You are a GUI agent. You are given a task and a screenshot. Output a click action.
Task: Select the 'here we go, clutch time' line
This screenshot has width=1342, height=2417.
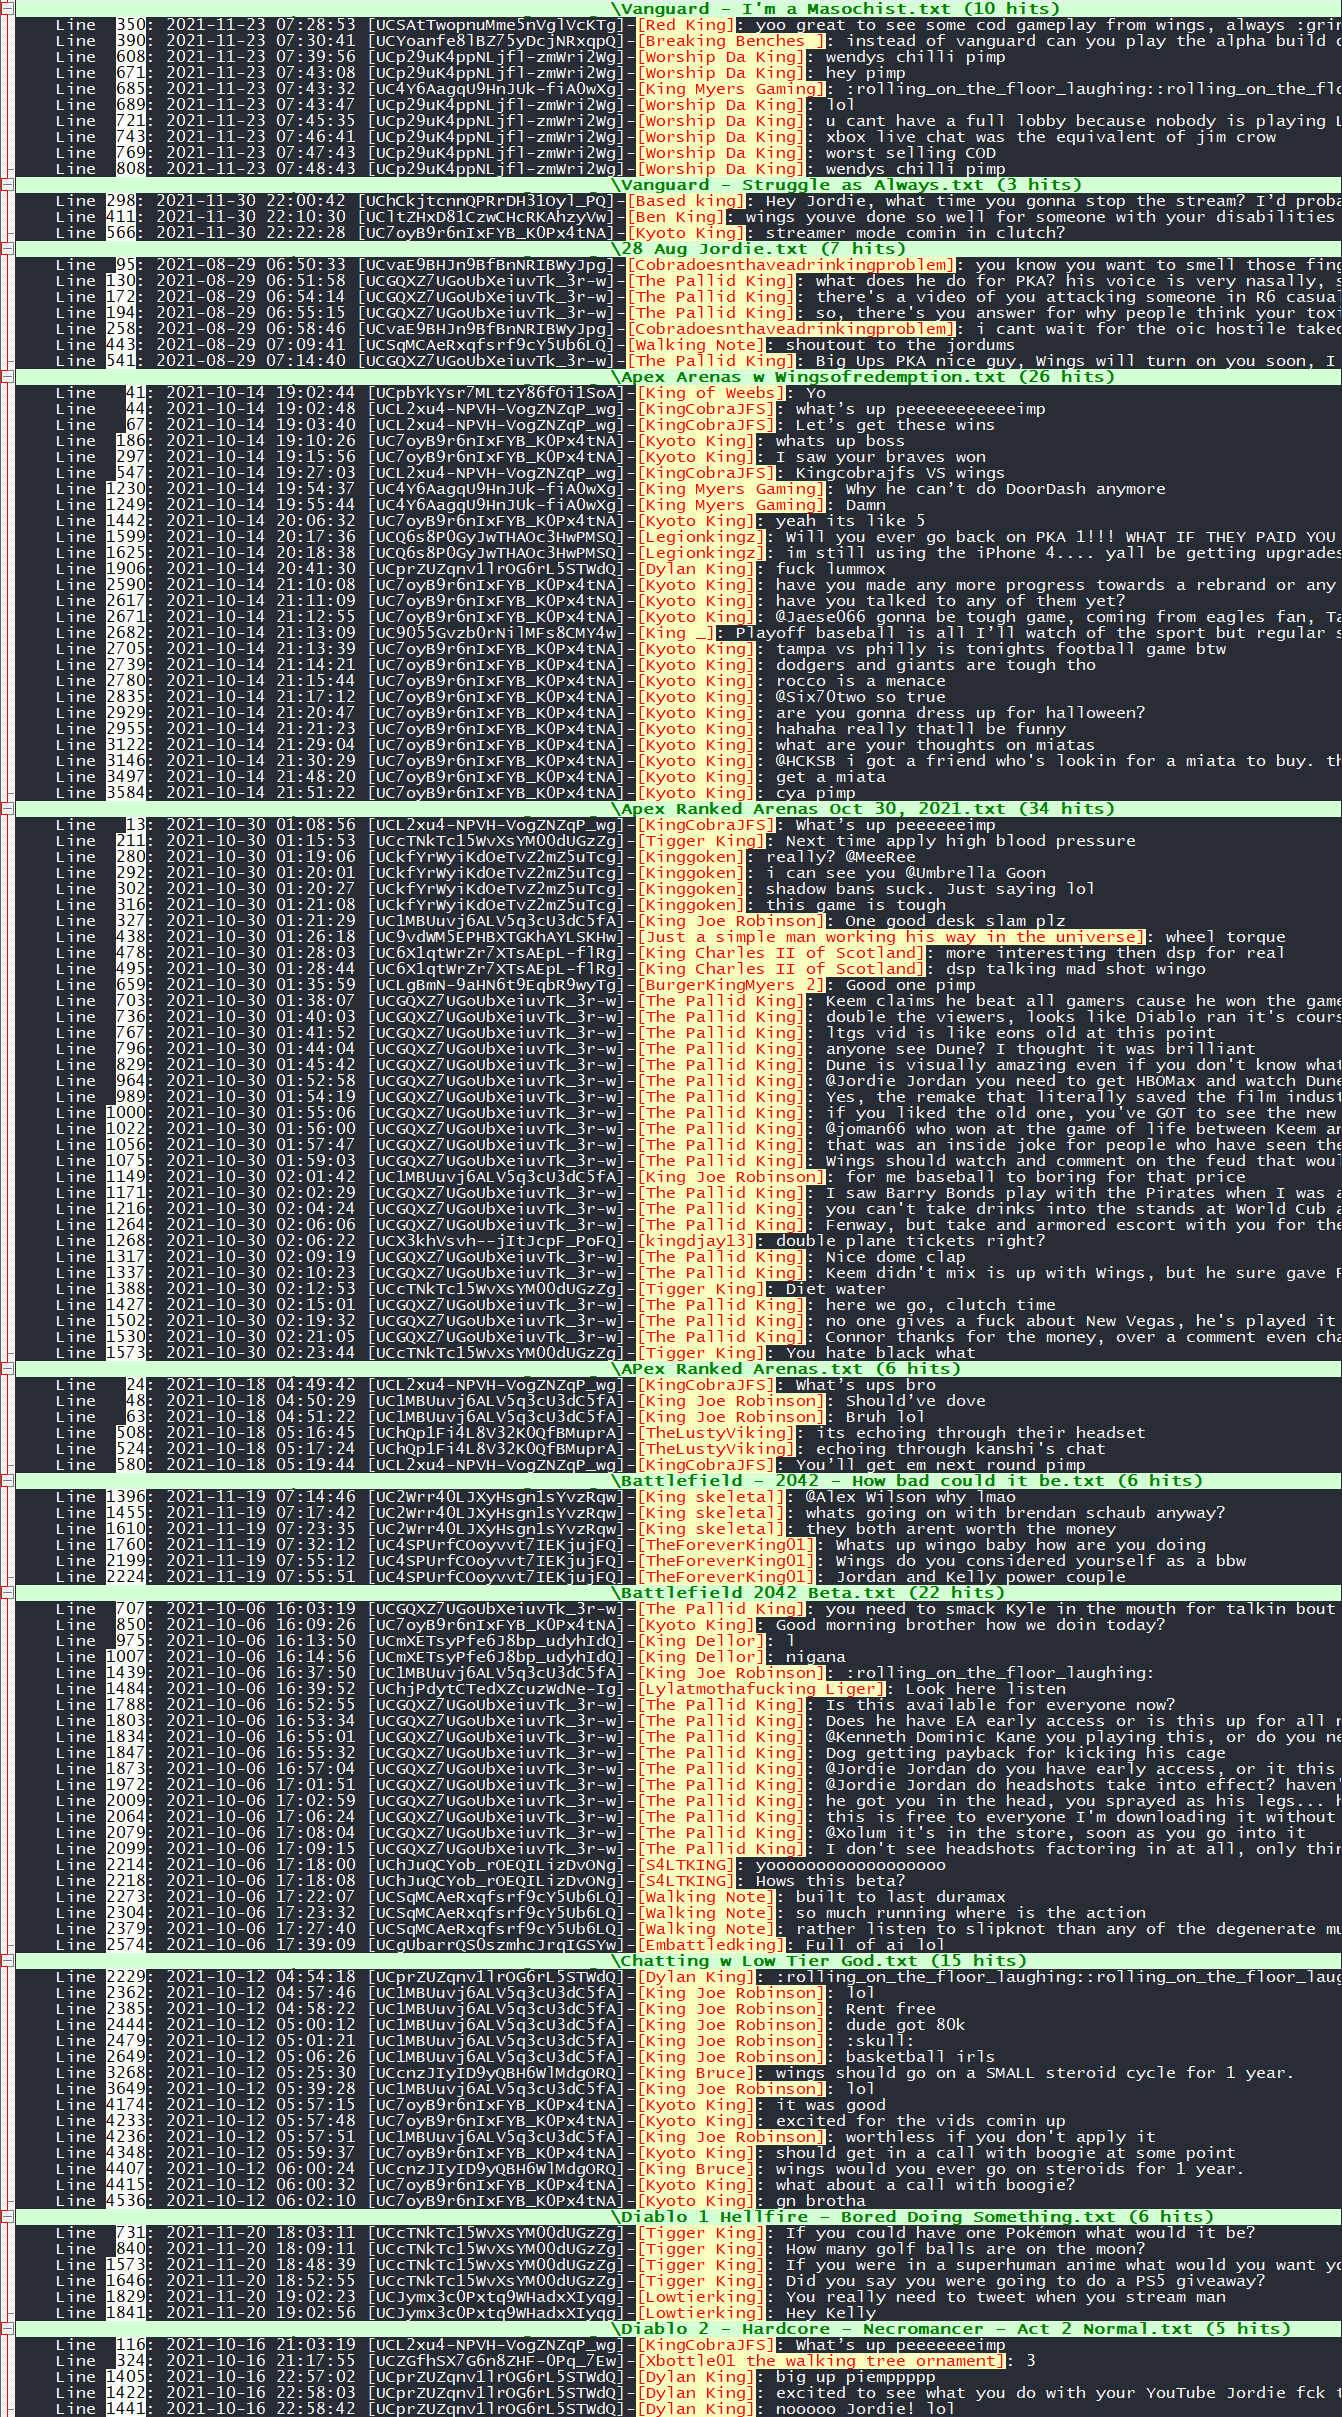click(x=678, y=1305)
